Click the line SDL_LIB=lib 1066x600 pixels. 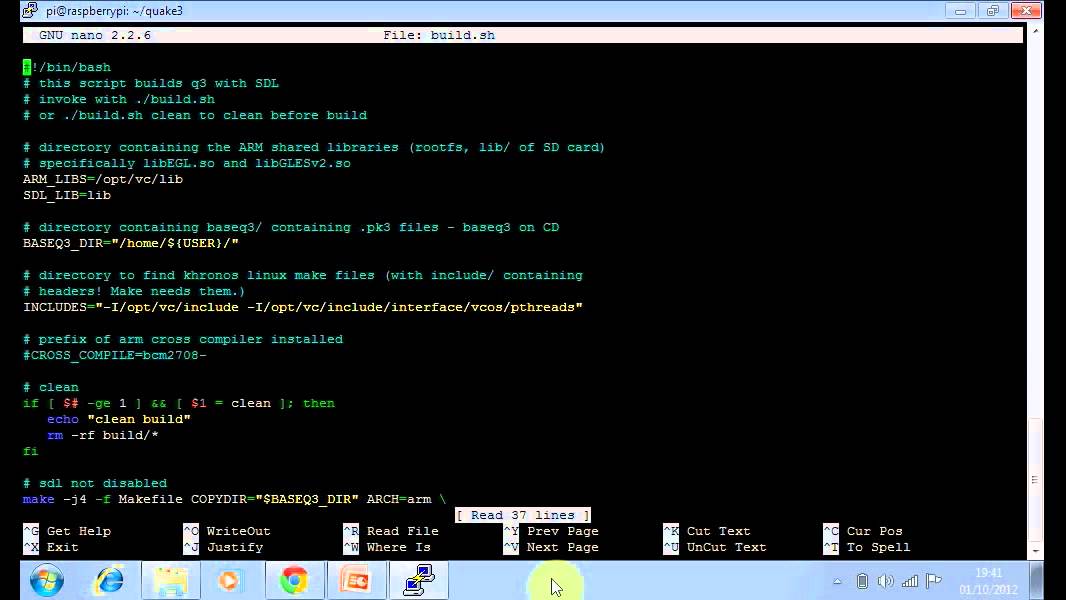[67, 195]
